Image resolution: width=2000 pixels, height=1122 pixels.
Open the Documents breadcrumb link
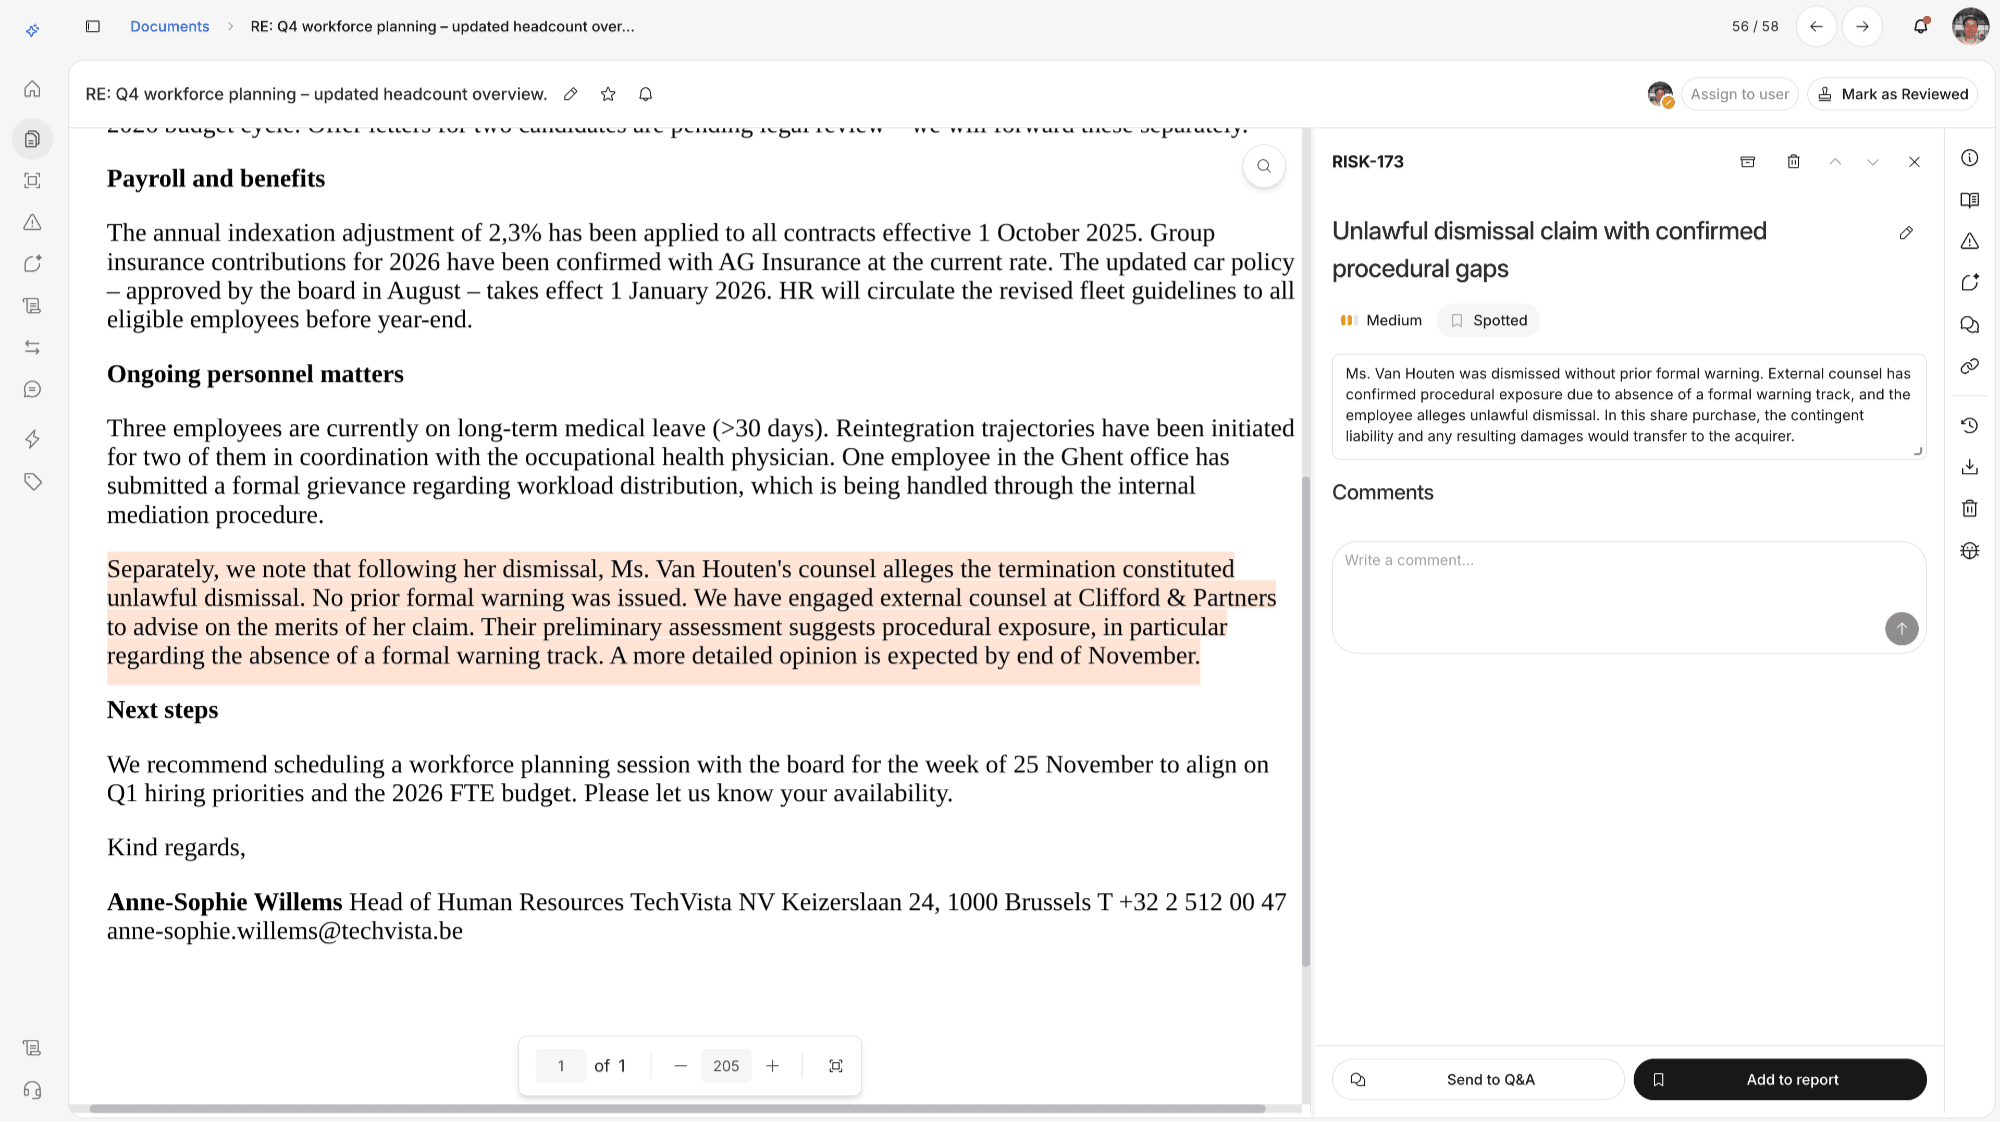tap(169, 26)
